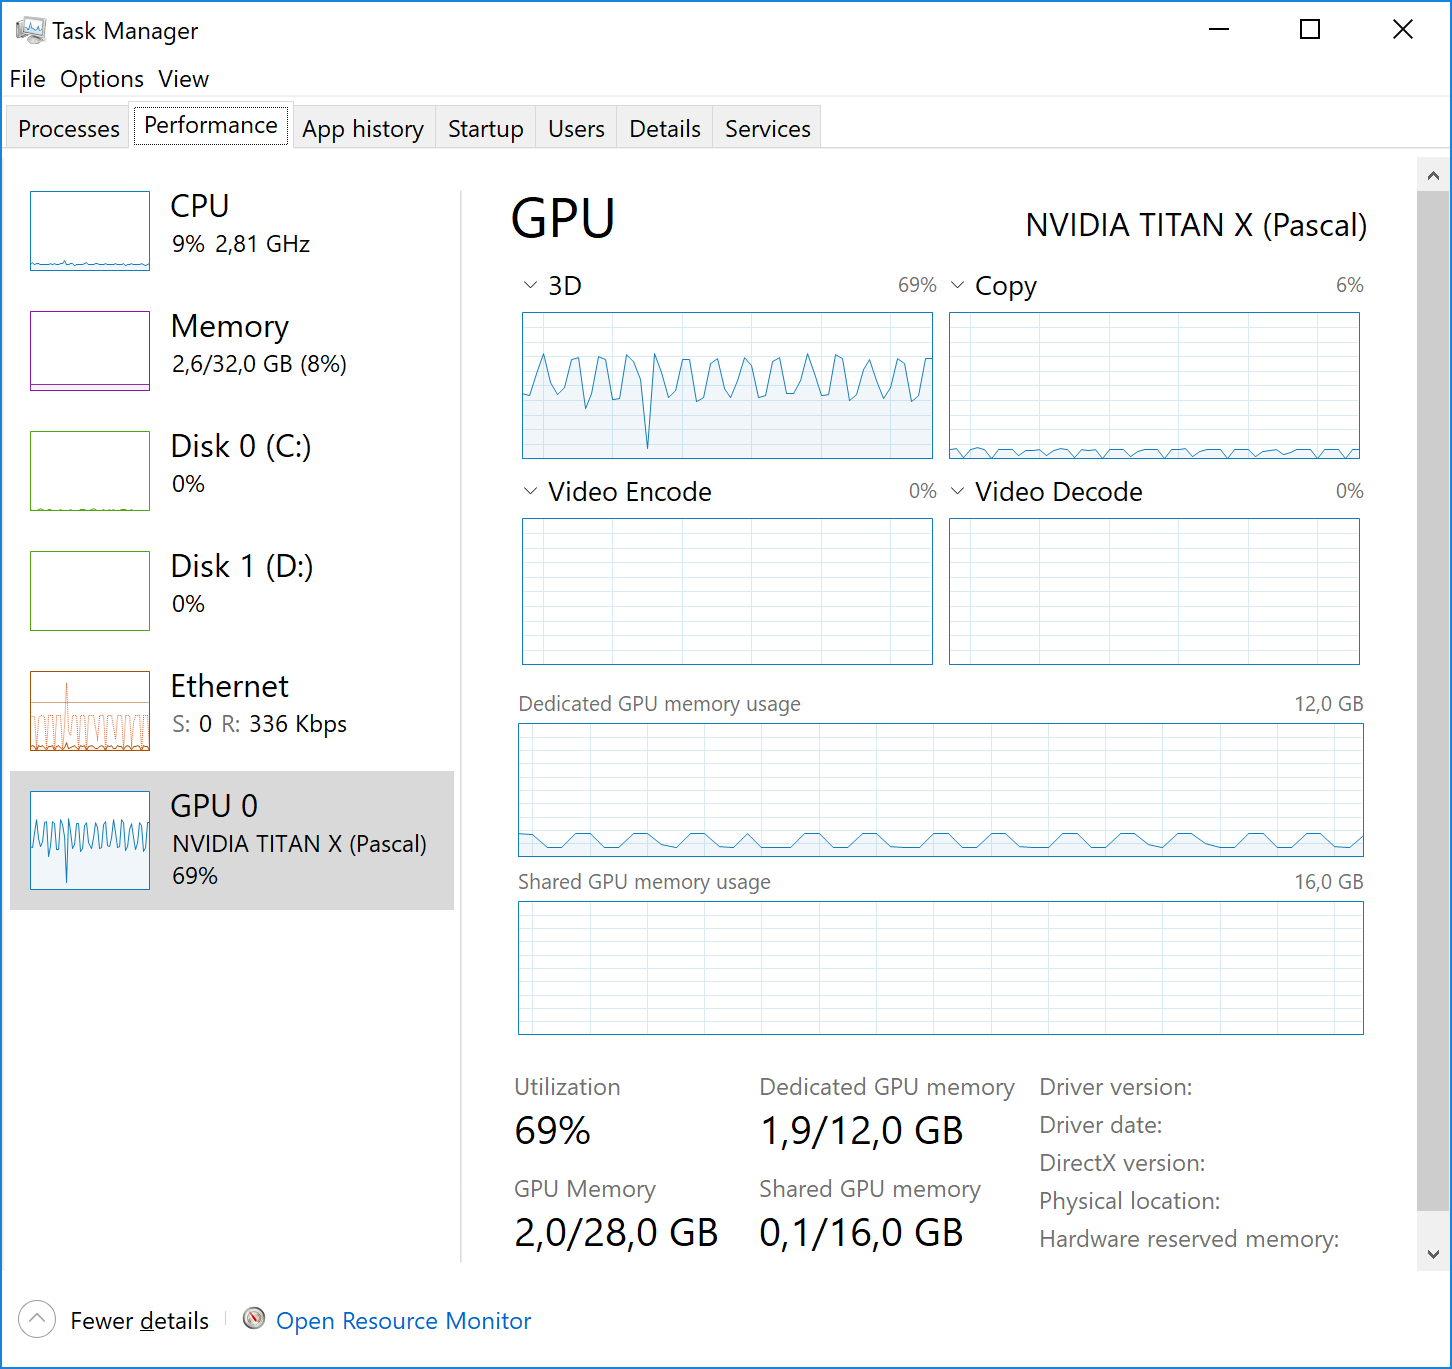Minimize the Task Manager window
This screenshot has width=1452, height=1369.
(x=1218, y=30)
